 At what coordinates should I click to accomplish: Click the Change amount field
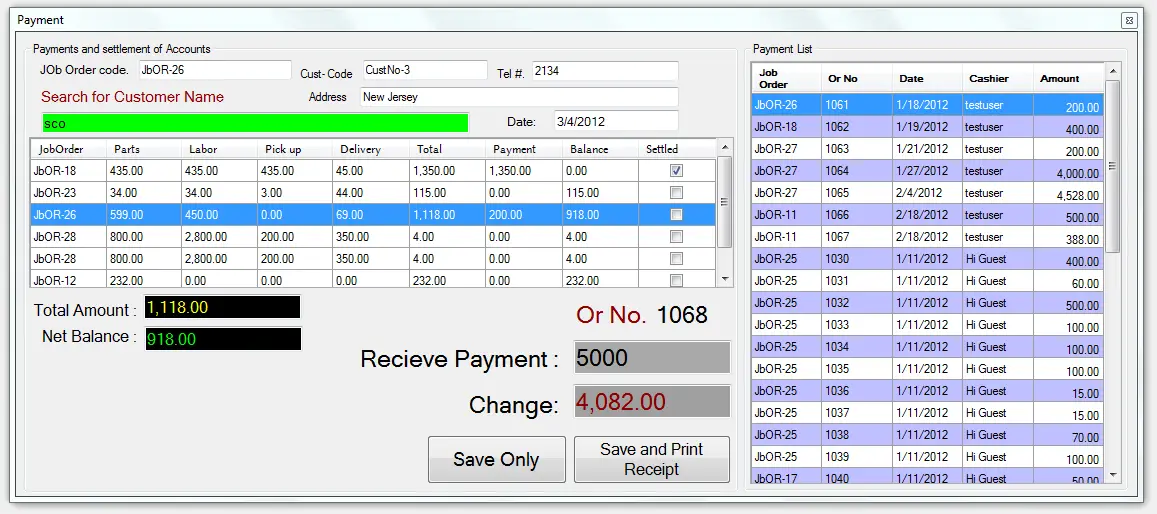coord(652,402)
